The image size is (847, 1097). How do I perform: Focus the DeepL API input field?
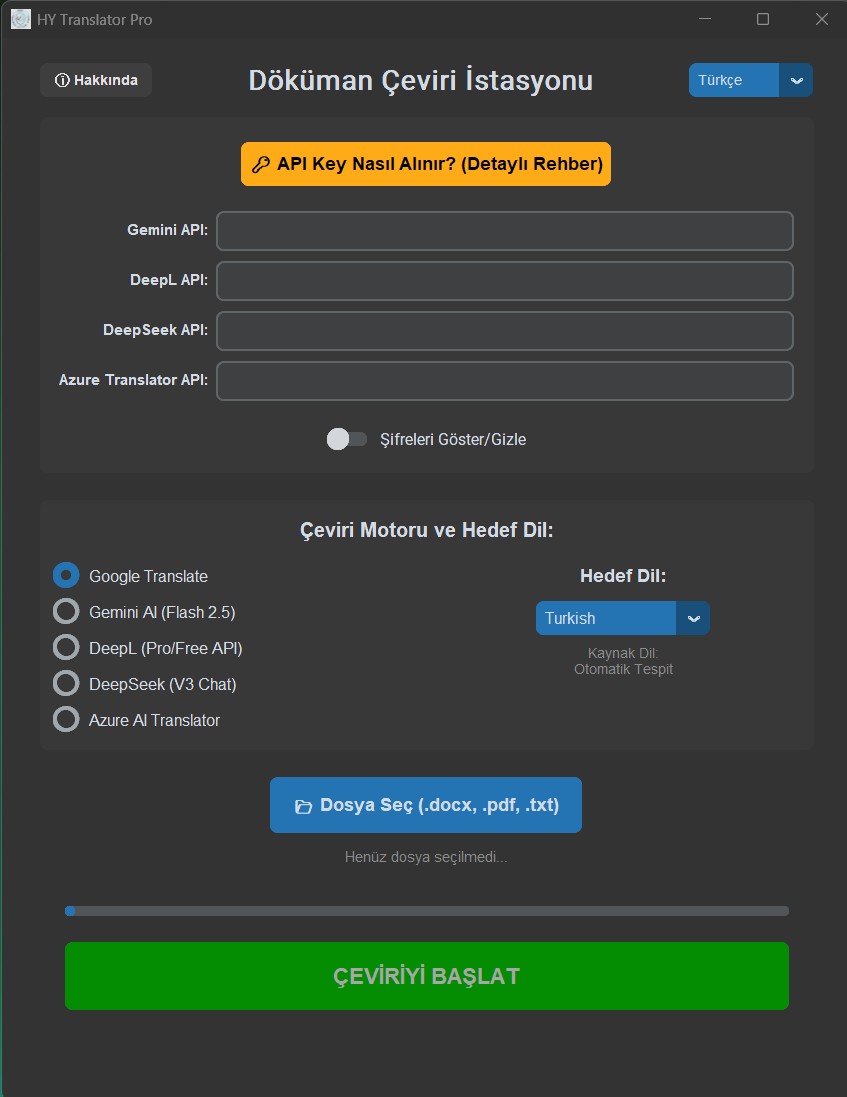pos(505,281)
